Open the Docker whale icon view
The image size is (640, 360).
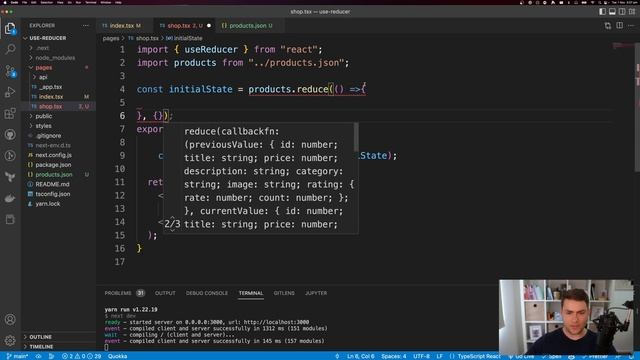click(10, 198)
